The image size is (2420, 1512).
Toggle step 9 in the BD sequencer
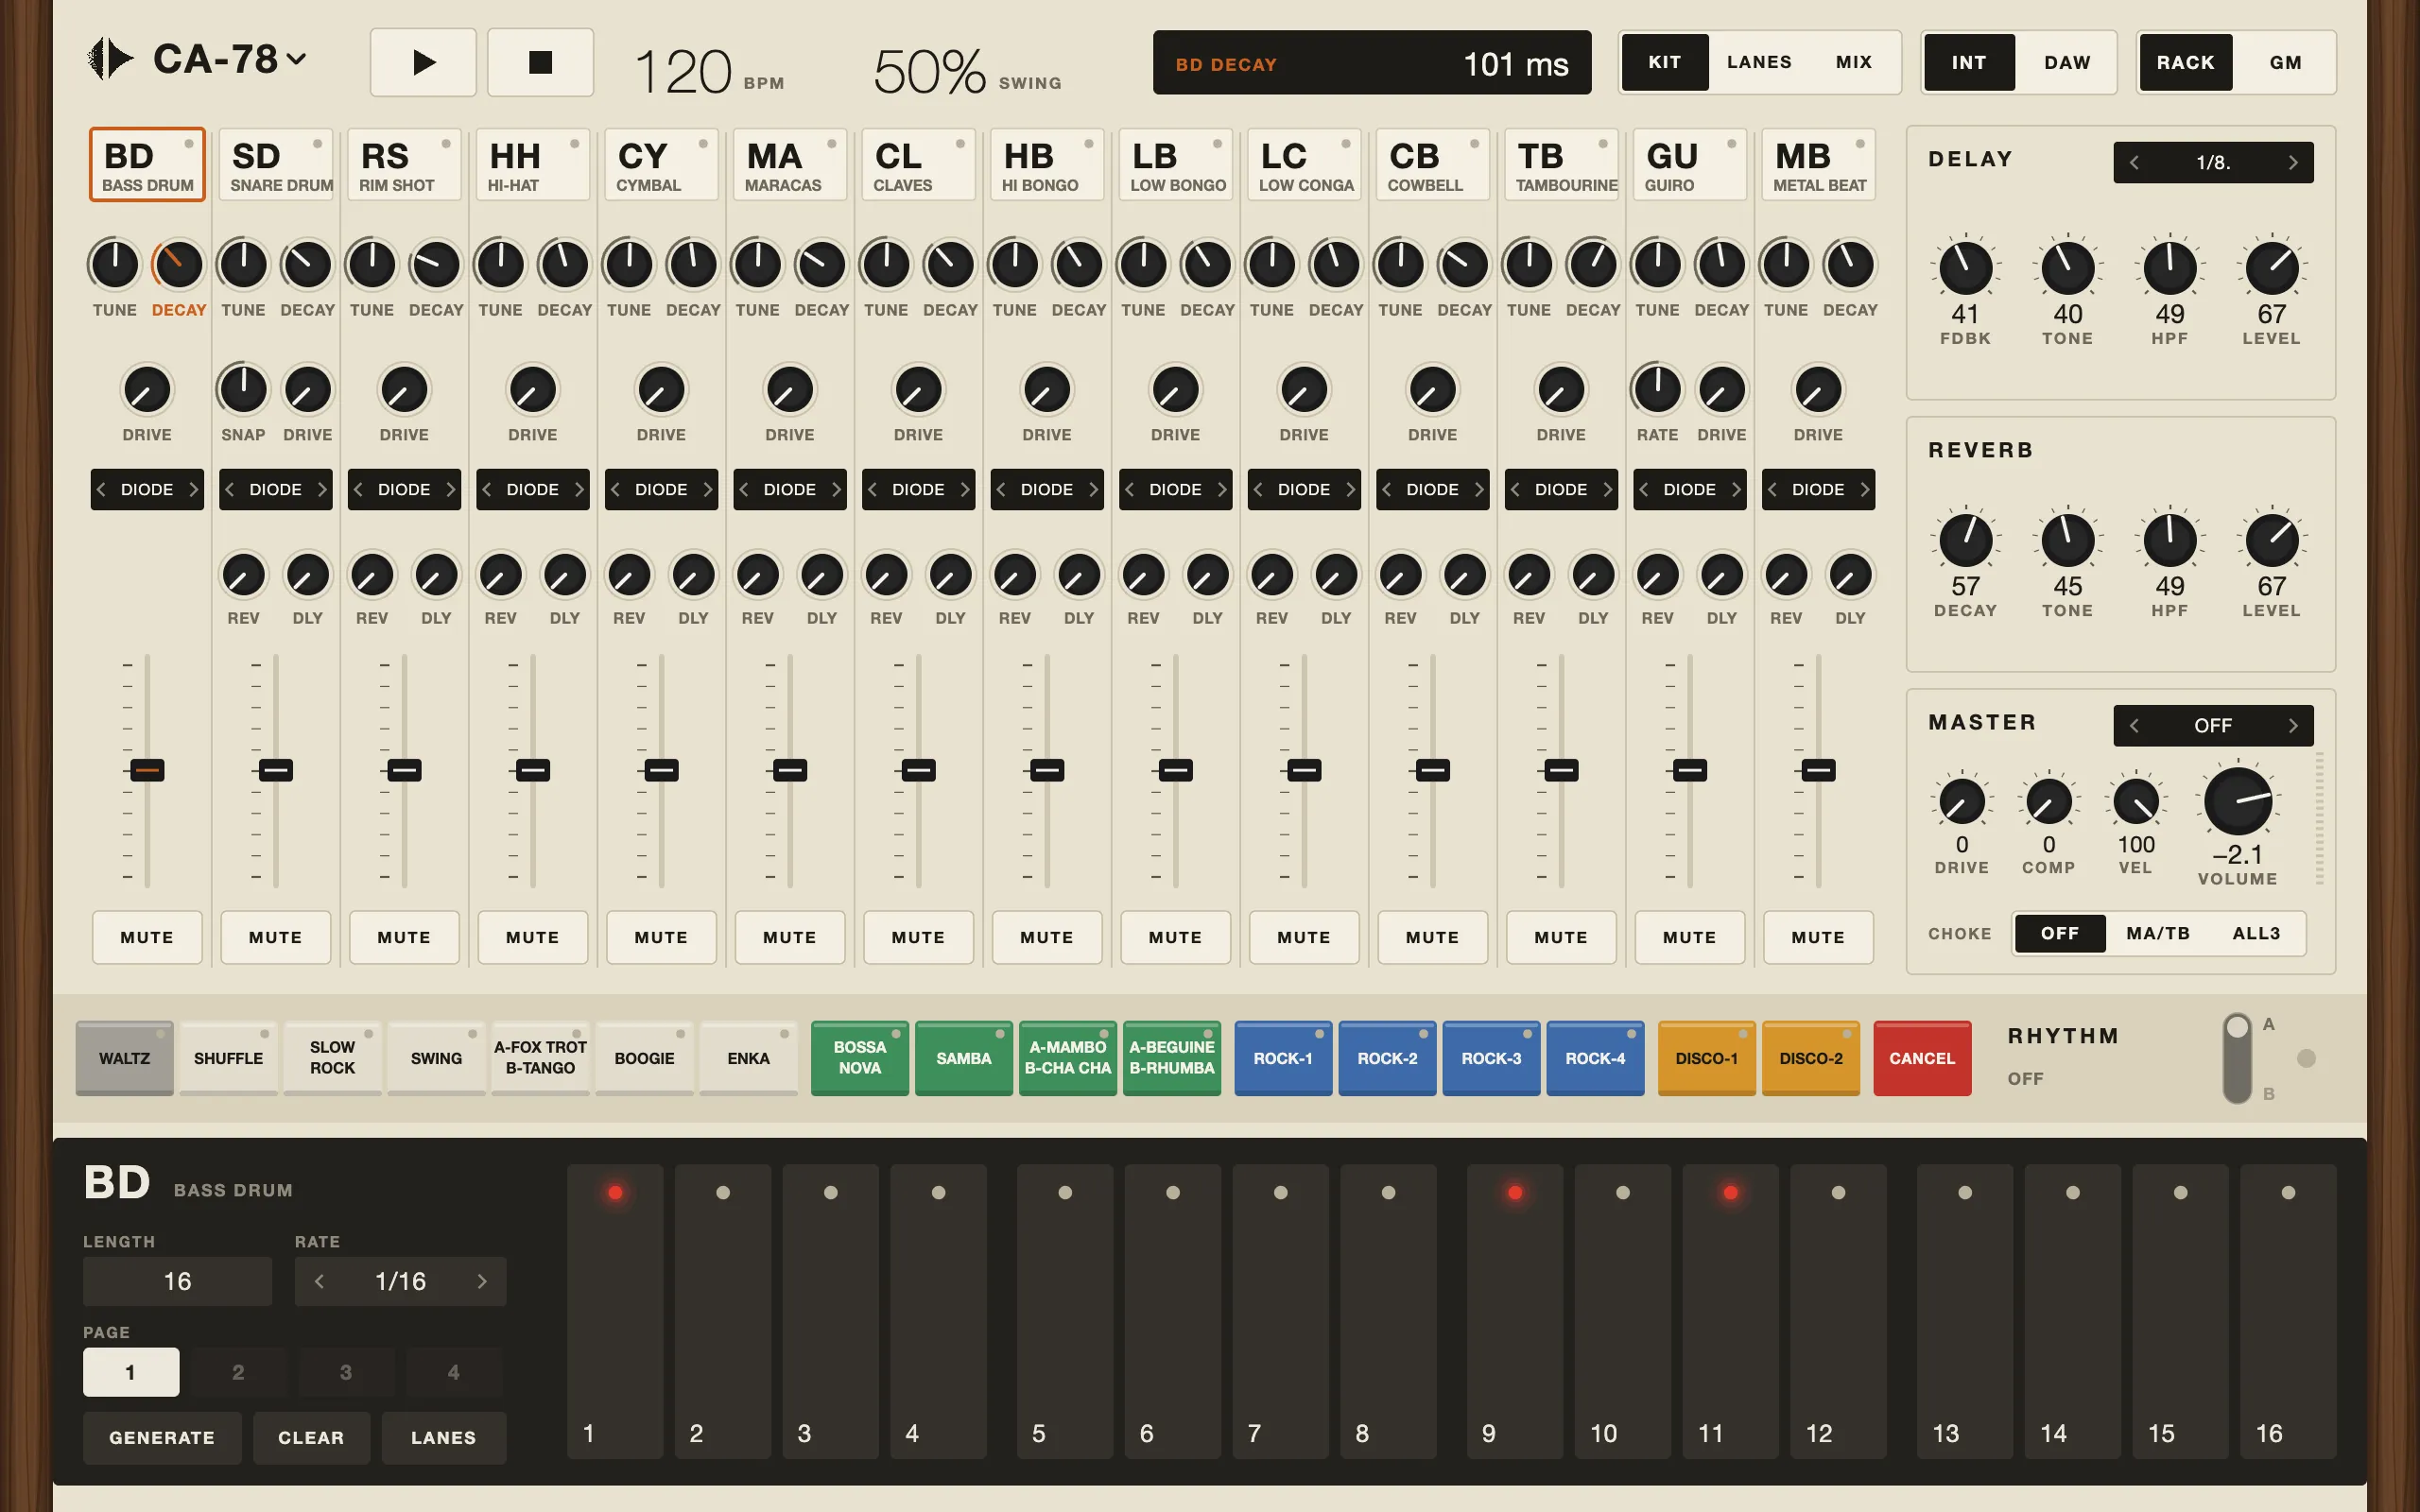tap(1515, 1311)
